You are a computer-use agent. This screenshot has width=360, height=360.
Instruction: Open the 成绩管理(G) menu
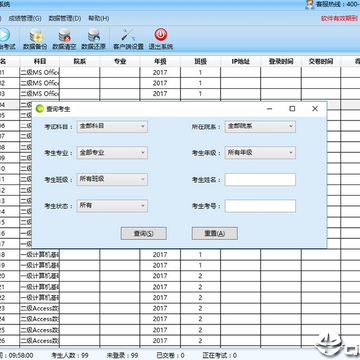(25, 18)
